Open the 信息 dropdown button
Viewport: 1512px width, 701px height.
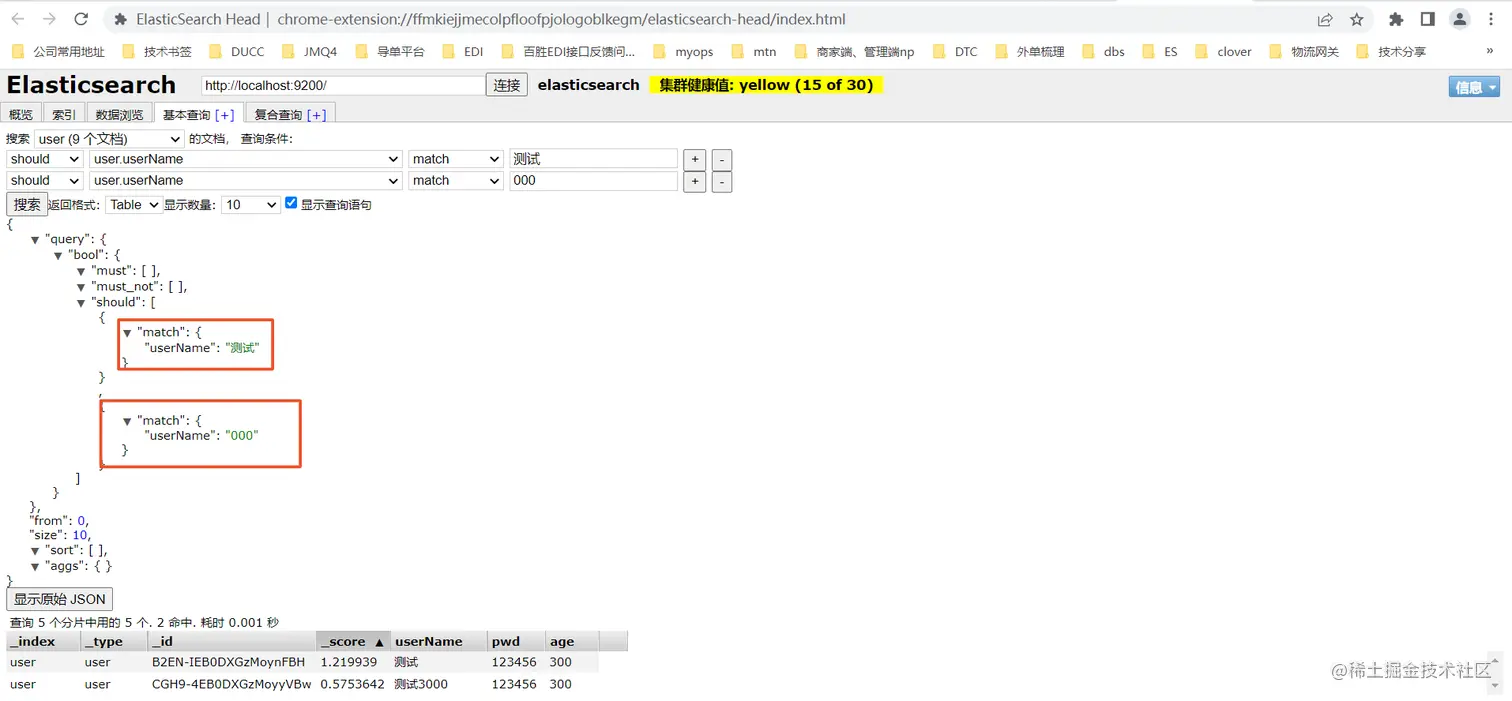[1474, 87]
